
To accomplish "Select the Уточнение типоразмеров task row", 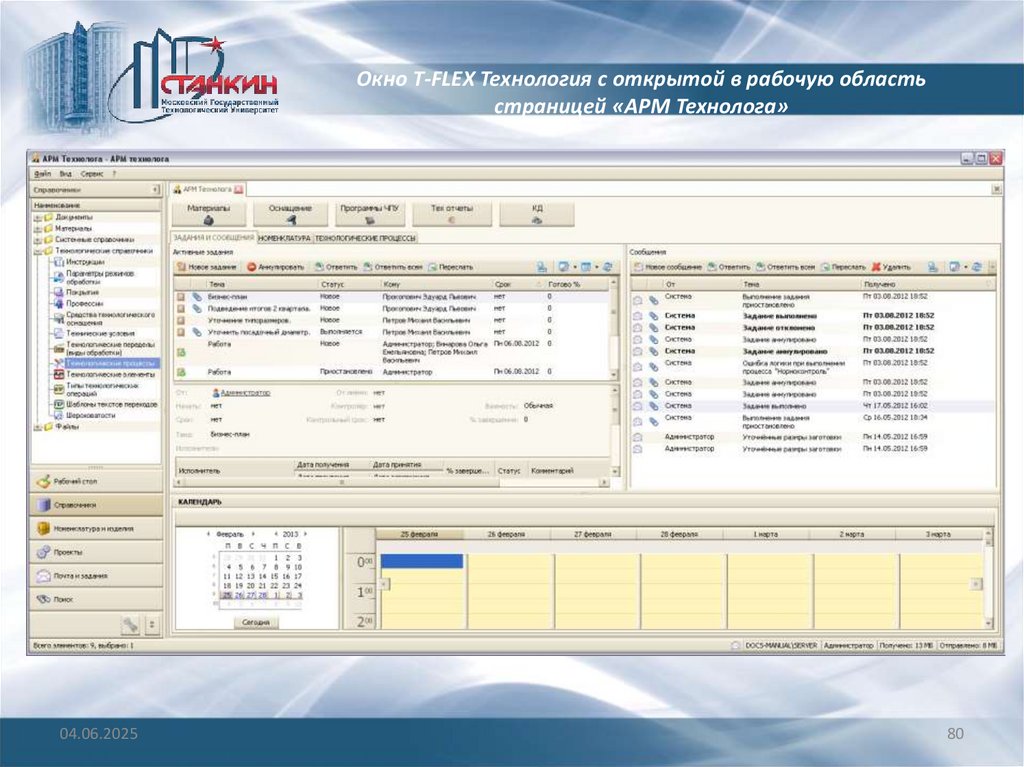I will (392, 321).
